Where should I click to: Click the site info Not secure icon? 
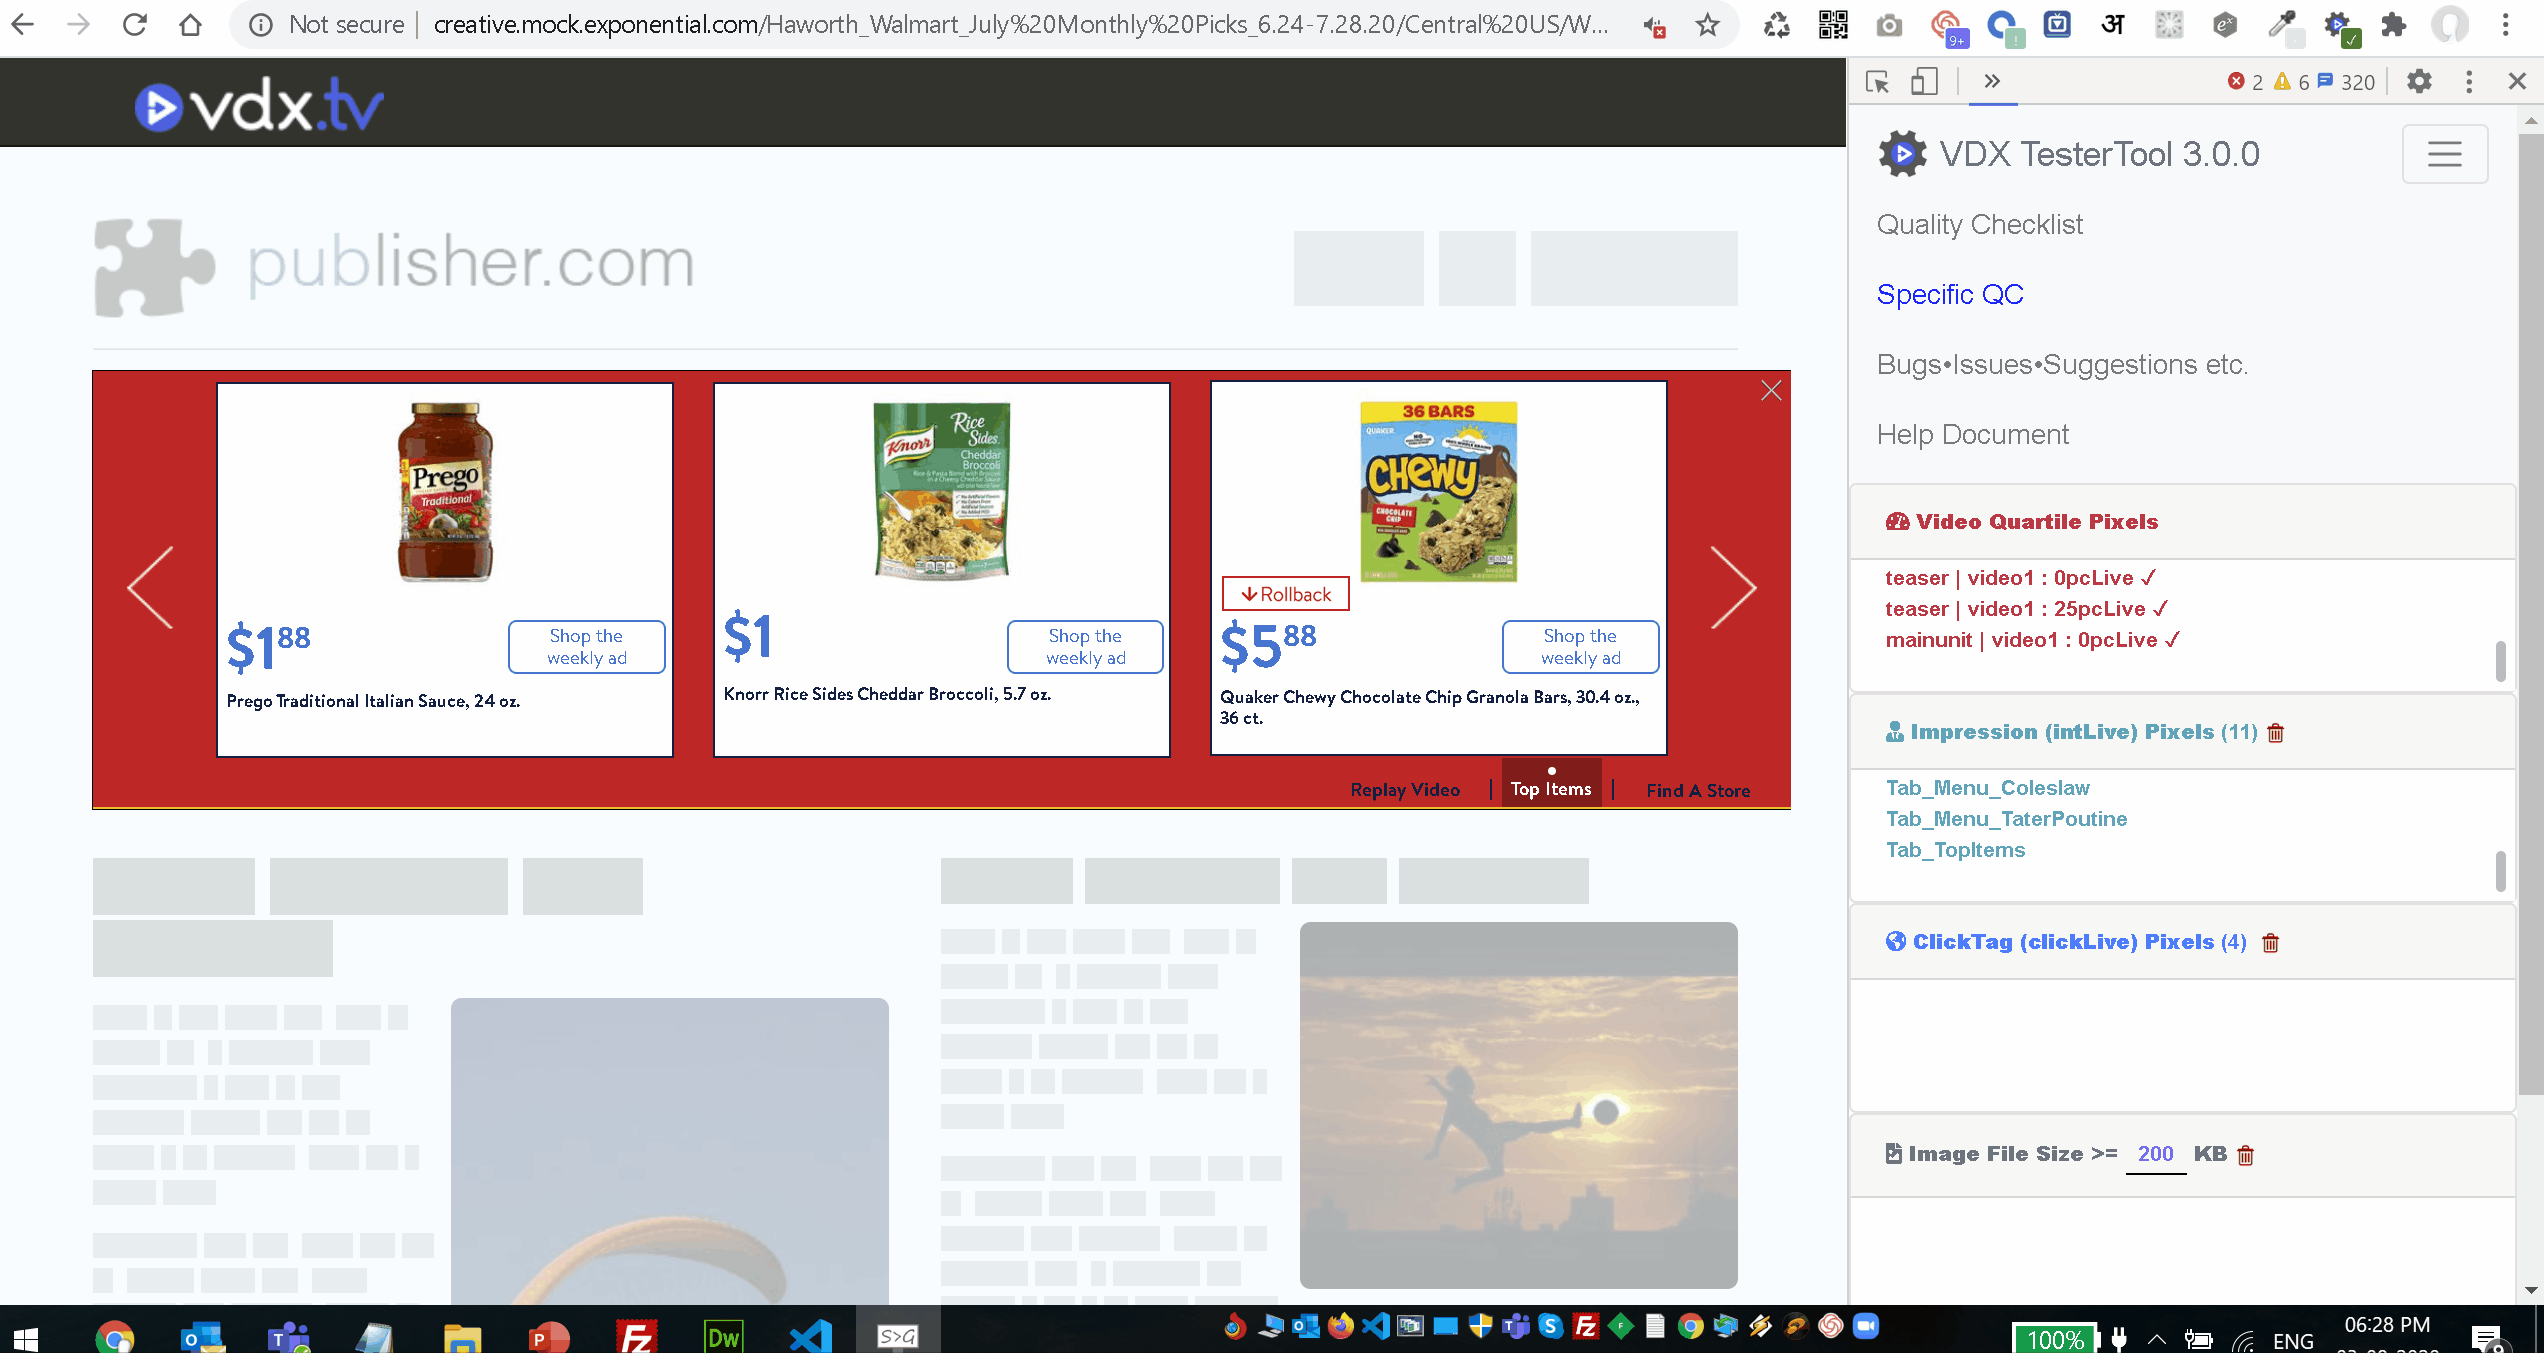coord(260,25)
